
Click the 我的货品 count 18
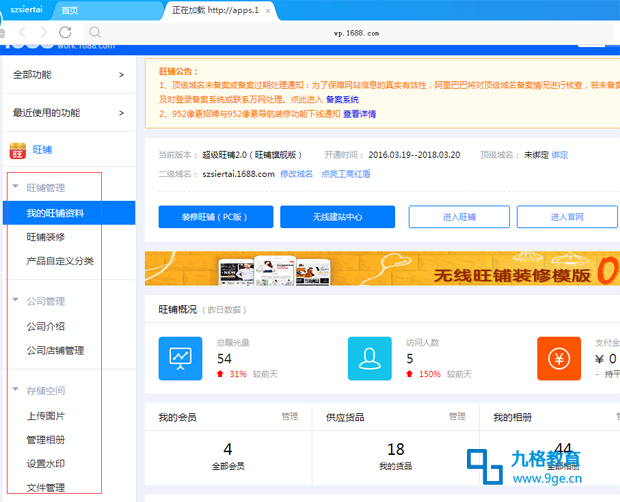point(395,449)
